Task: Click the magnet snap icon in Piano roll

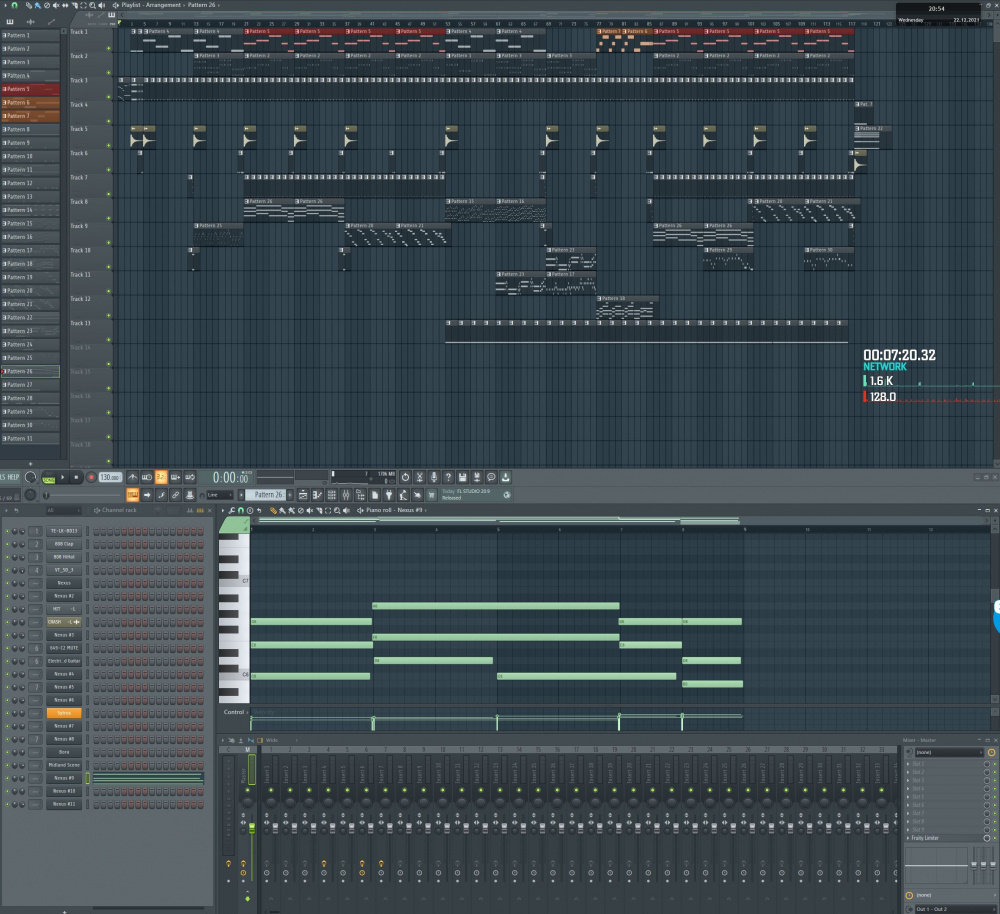Action: [x=240, y=511]
